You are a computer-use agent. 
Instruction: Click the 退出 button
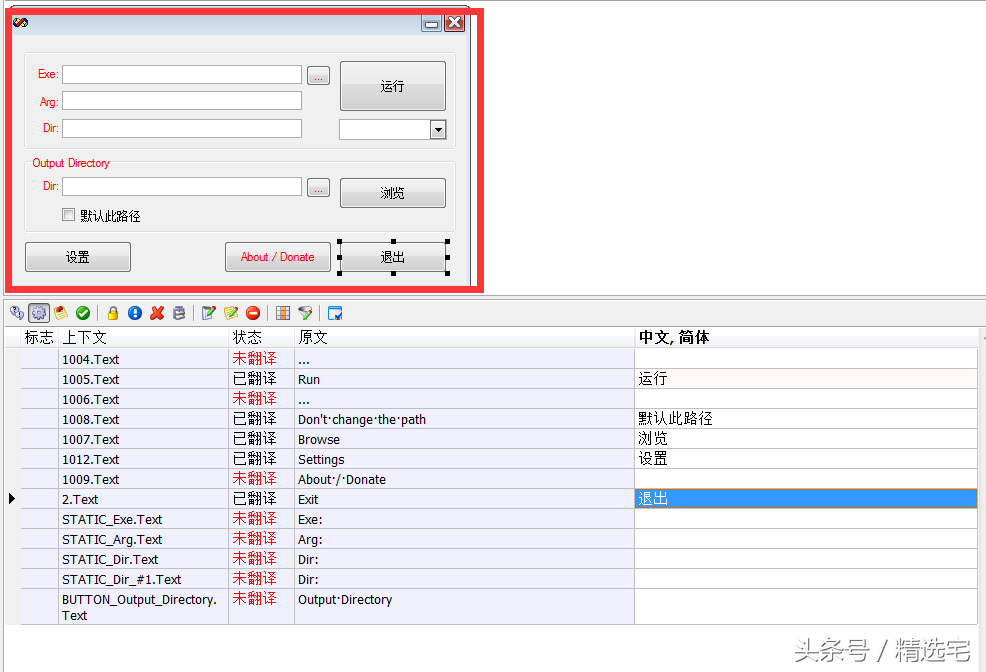coord(393,256)
